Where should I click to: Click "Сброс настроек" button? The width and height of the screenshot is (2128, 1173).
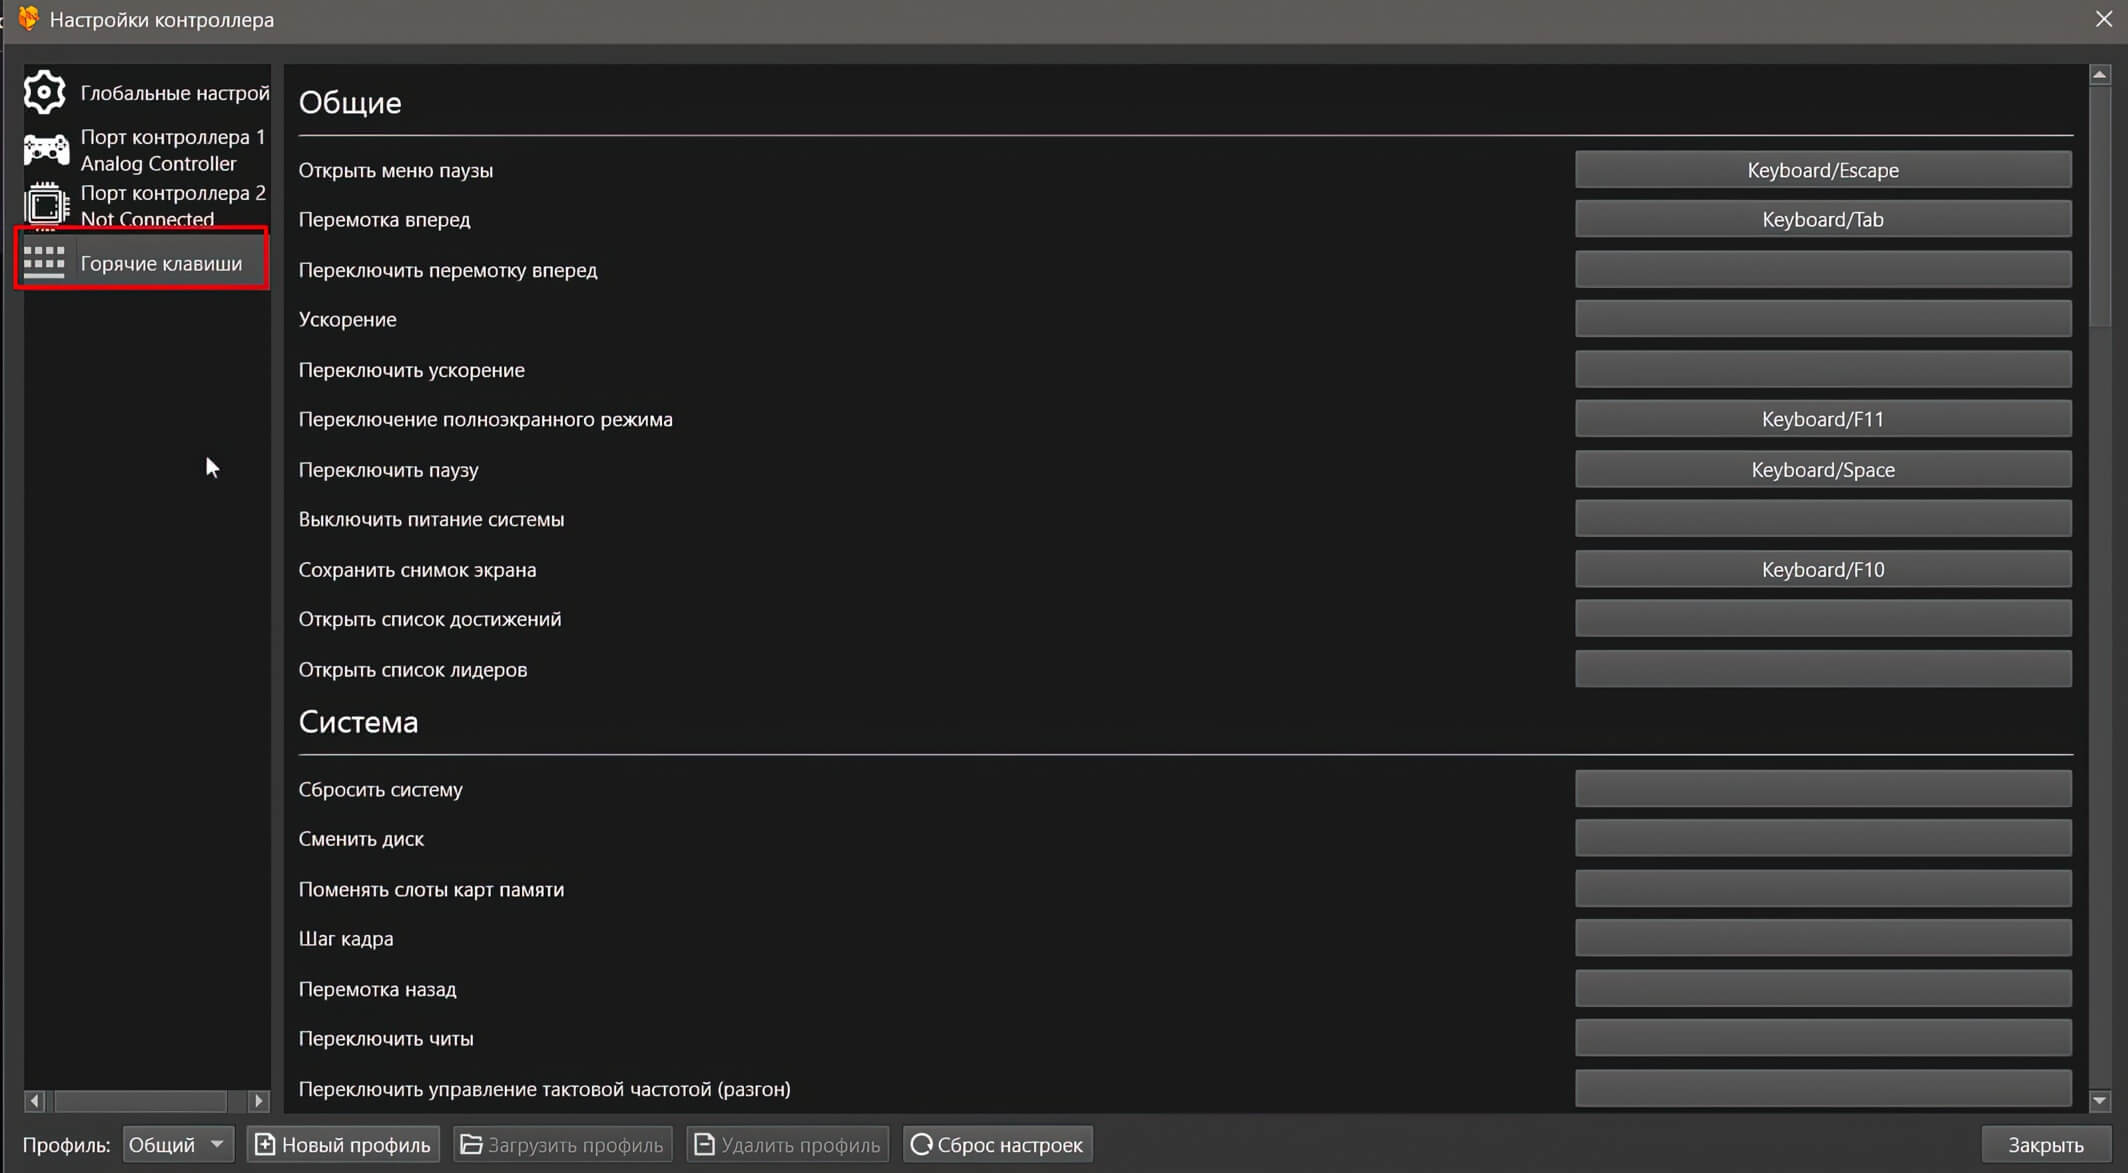tap(998, 1144)
